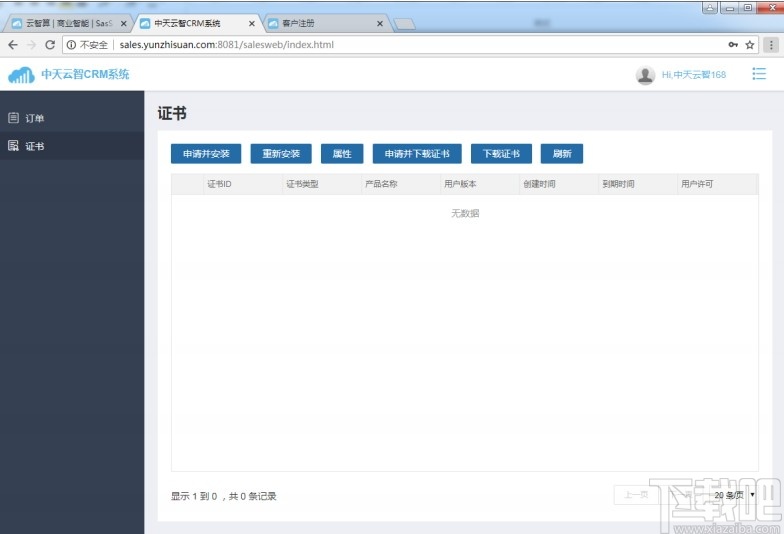Click the 证书 sidebar icon
The width and height of the screenshot is (784, 534).
(14, 146)
